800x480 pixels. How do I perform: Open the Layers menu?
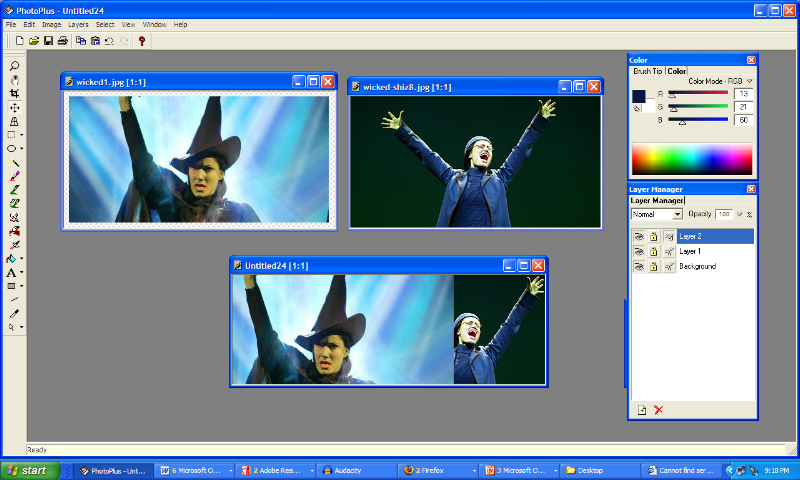click(x=78, y=24)
